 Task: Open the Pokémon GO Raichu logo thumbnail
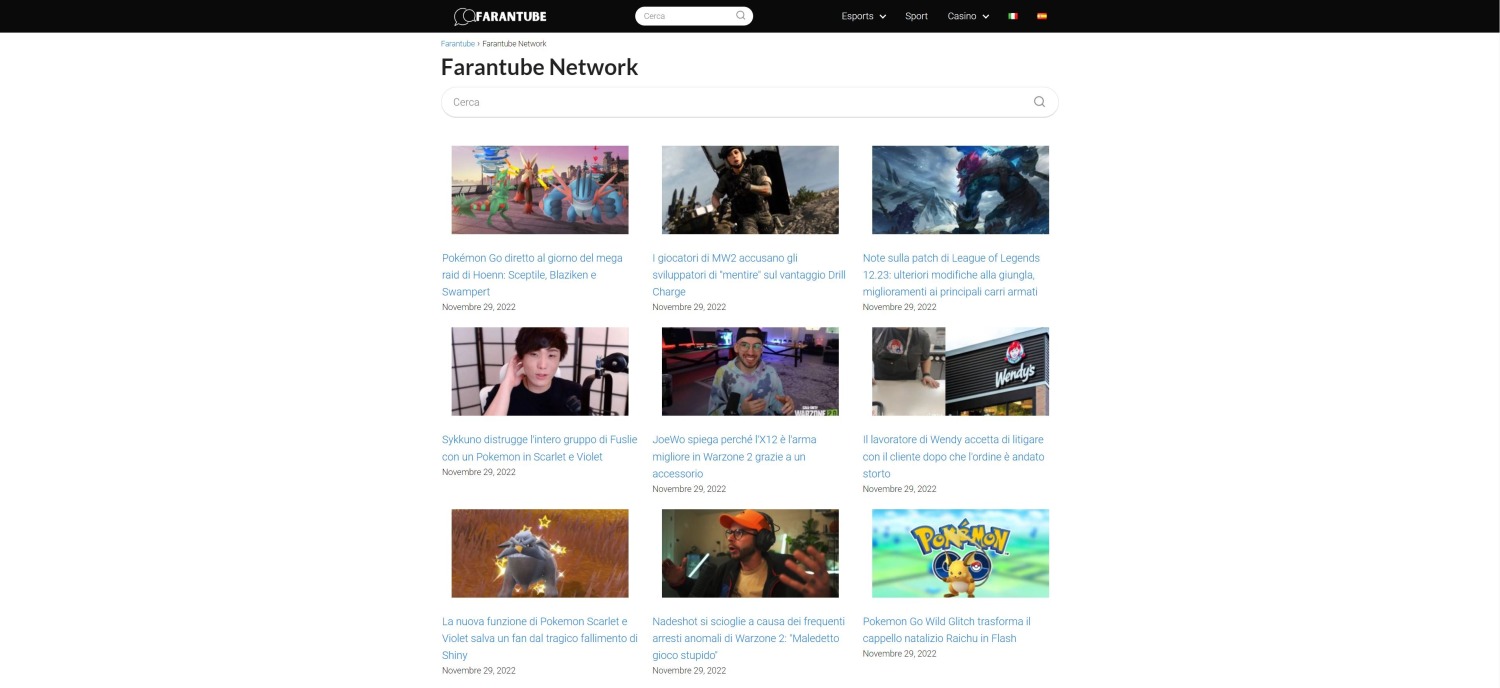pos(960,553)
